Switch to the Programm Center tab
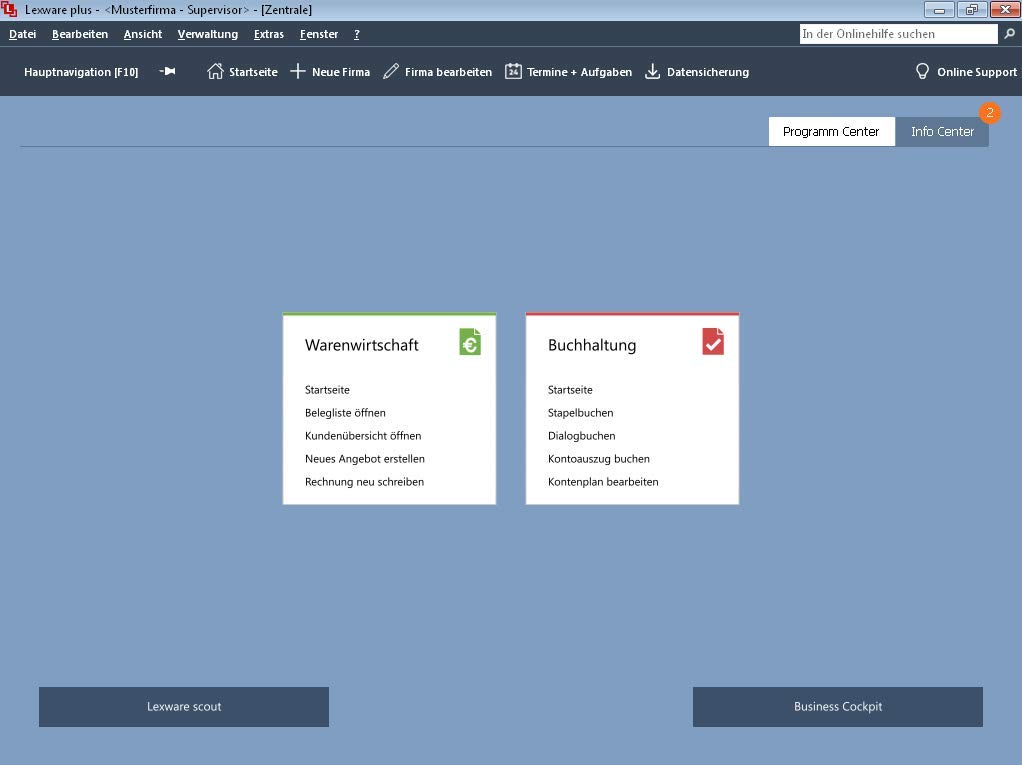The image size is (1022, 765). [831, 132]
